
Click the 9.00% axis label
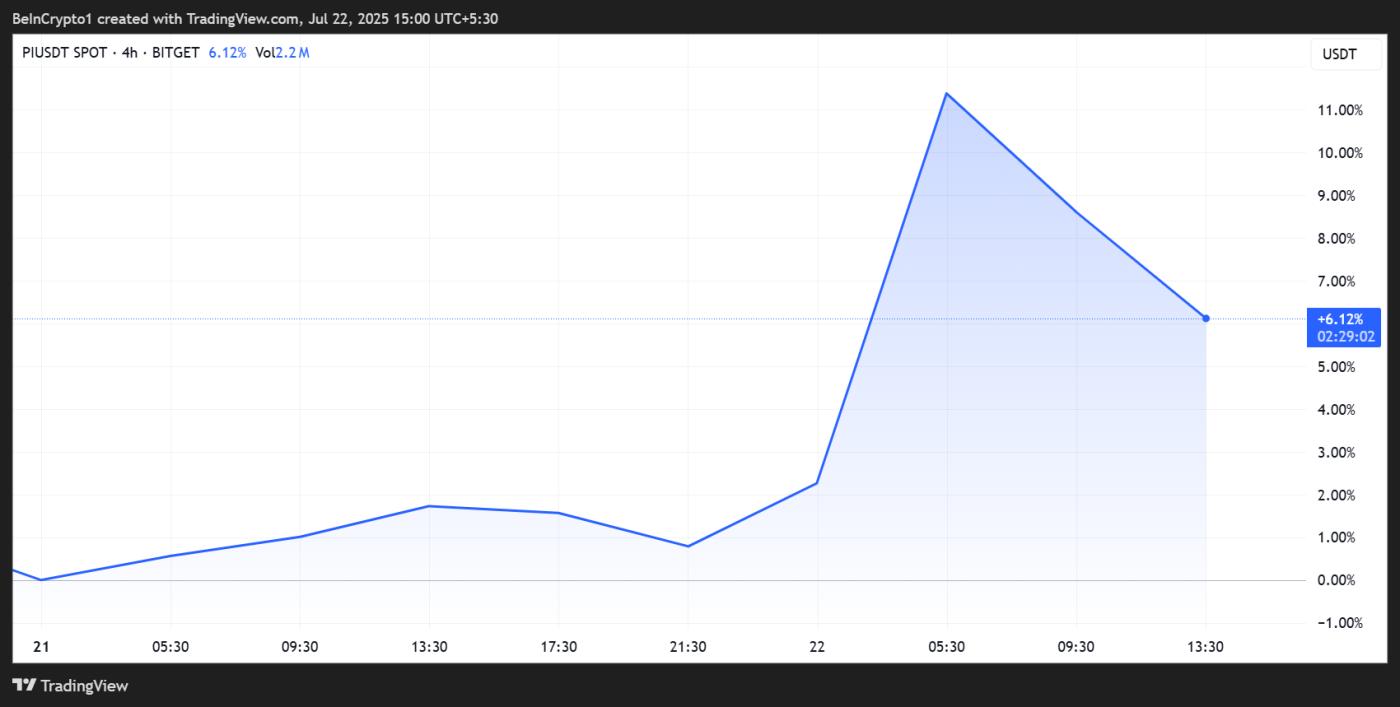(1338, 196)
